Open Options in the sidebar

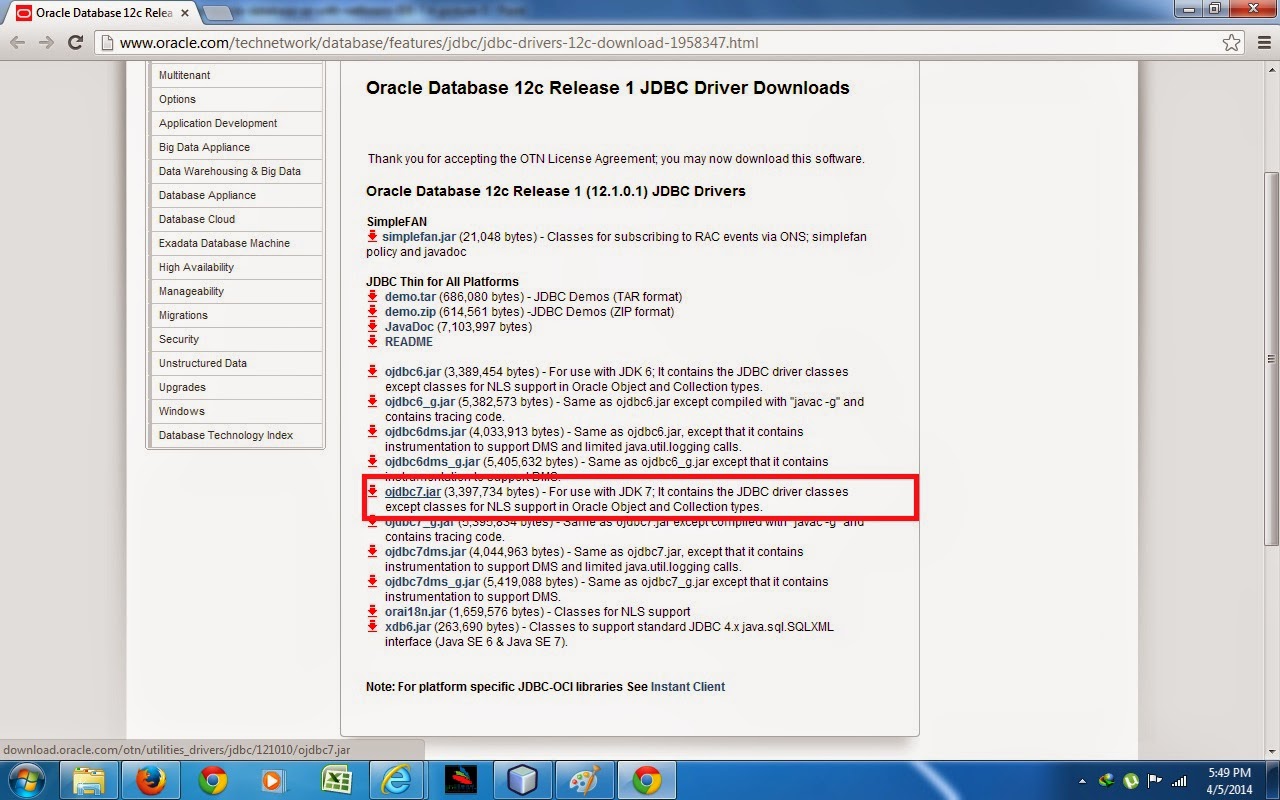coord(236,99)
